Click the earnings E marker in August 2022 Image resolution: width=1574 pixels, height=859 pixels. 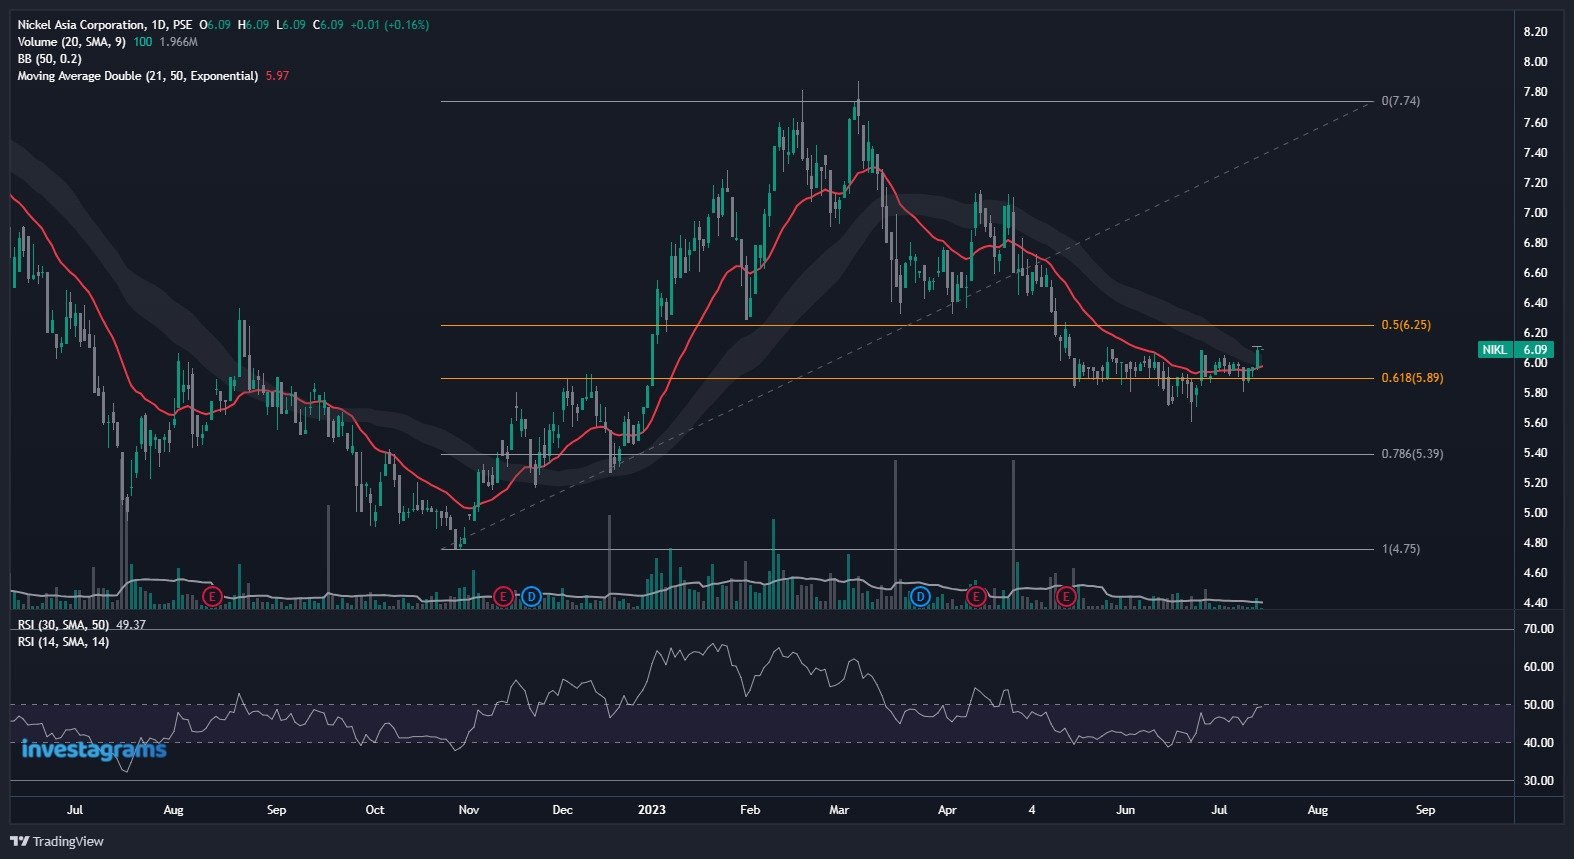tap(212, 597)
